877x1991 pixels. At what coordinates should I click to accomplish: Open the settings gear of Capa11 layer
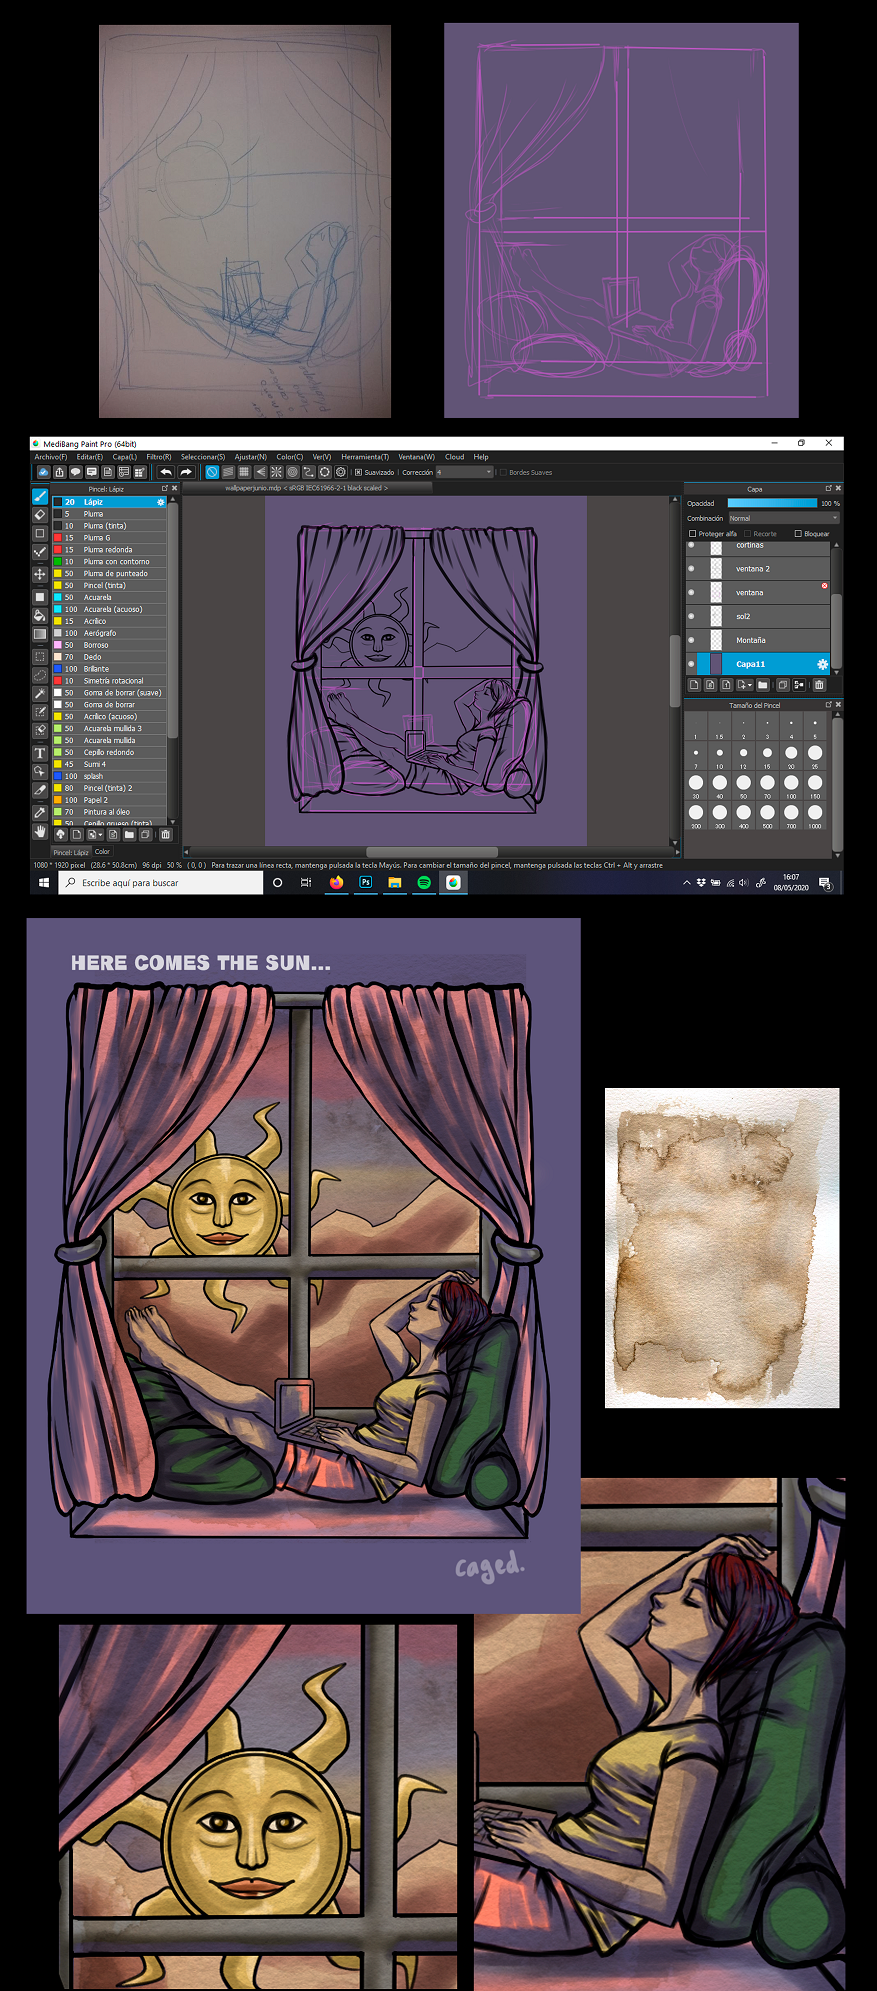coord(822,664)
